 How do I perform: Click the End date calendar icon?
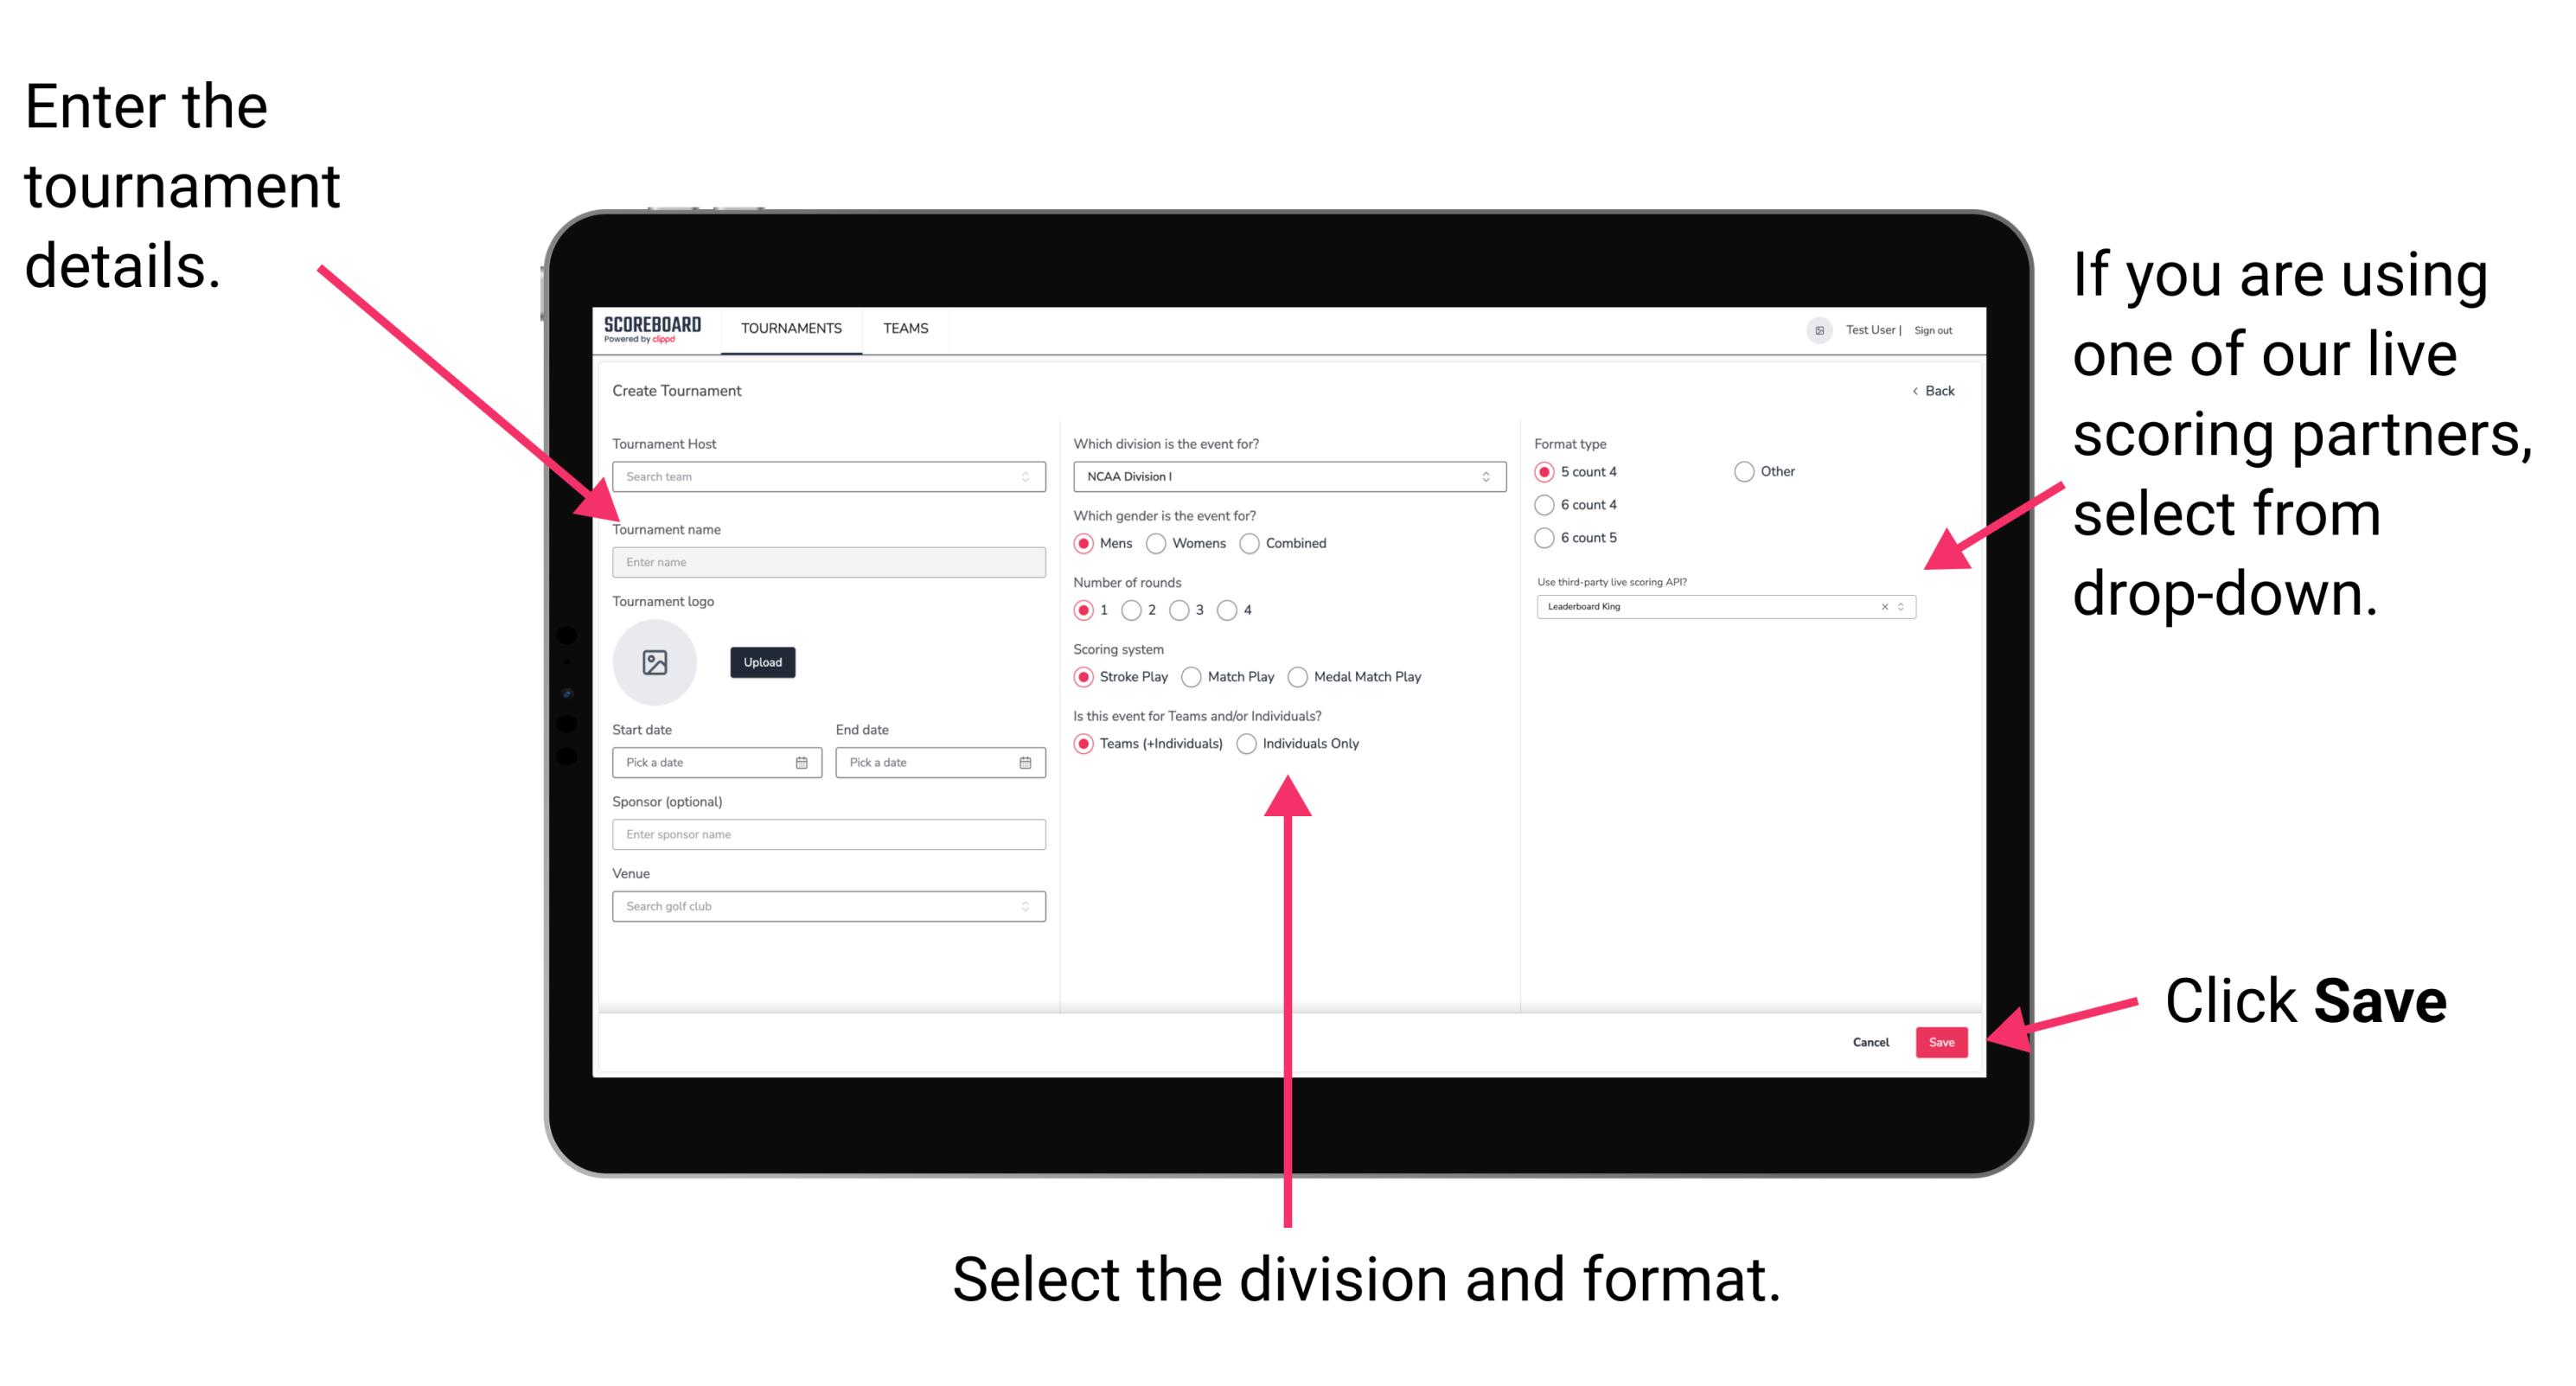point(1024,763)
